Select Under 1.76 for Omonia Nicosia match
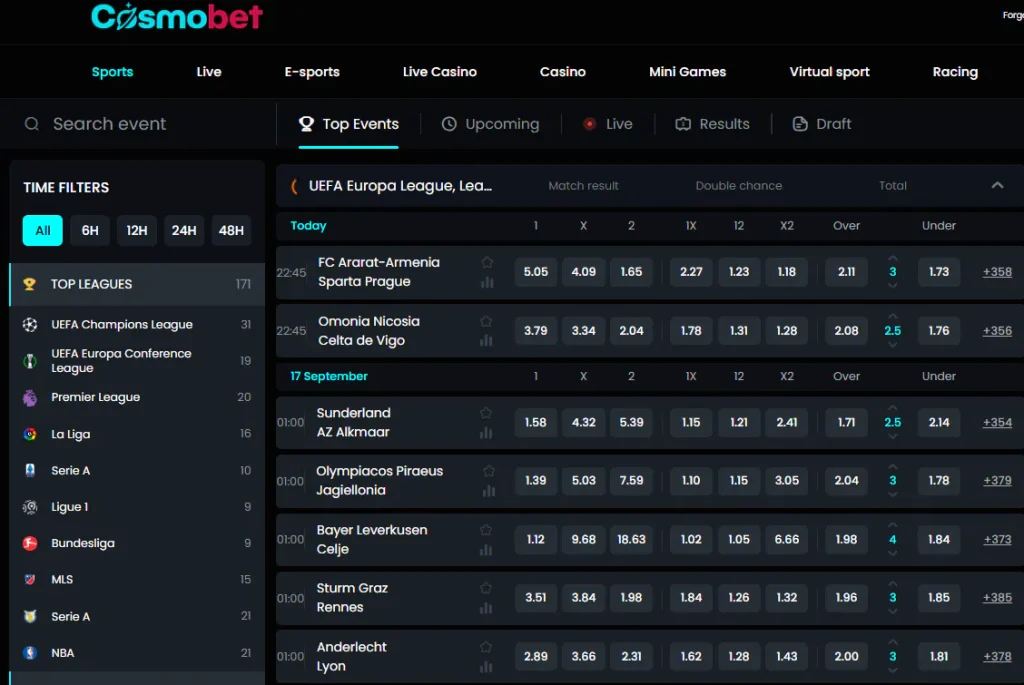This screenshot has height=685, width=1024. pyautogui.click(x=939, y=330)
